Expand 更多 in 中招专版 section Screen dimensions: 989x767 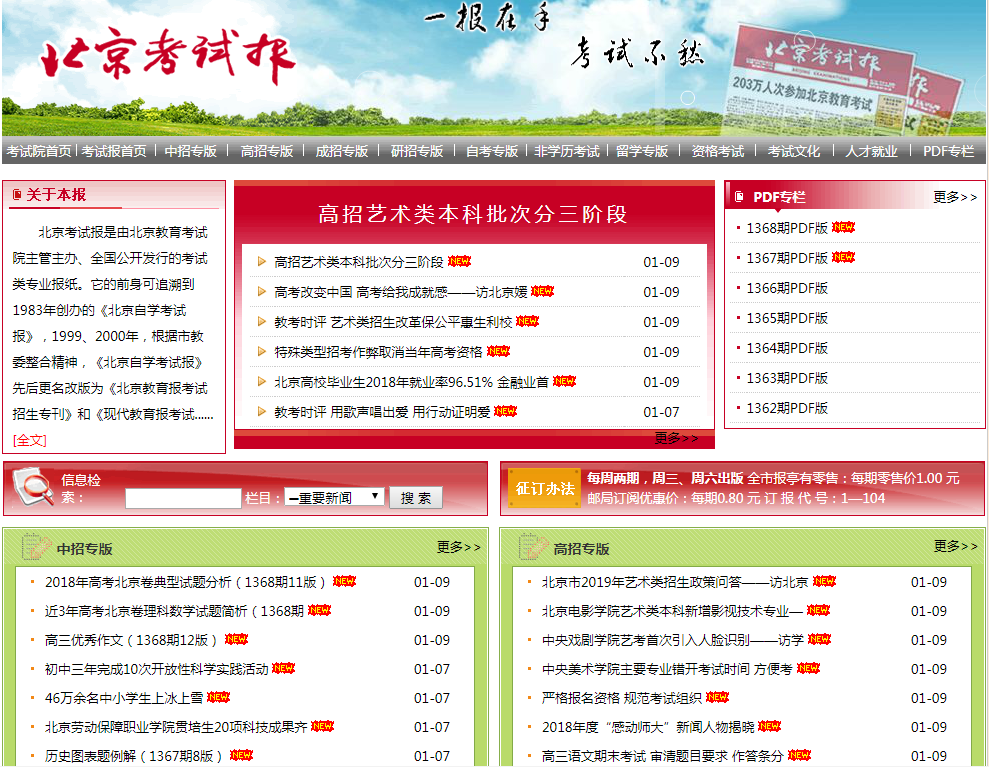458,547
